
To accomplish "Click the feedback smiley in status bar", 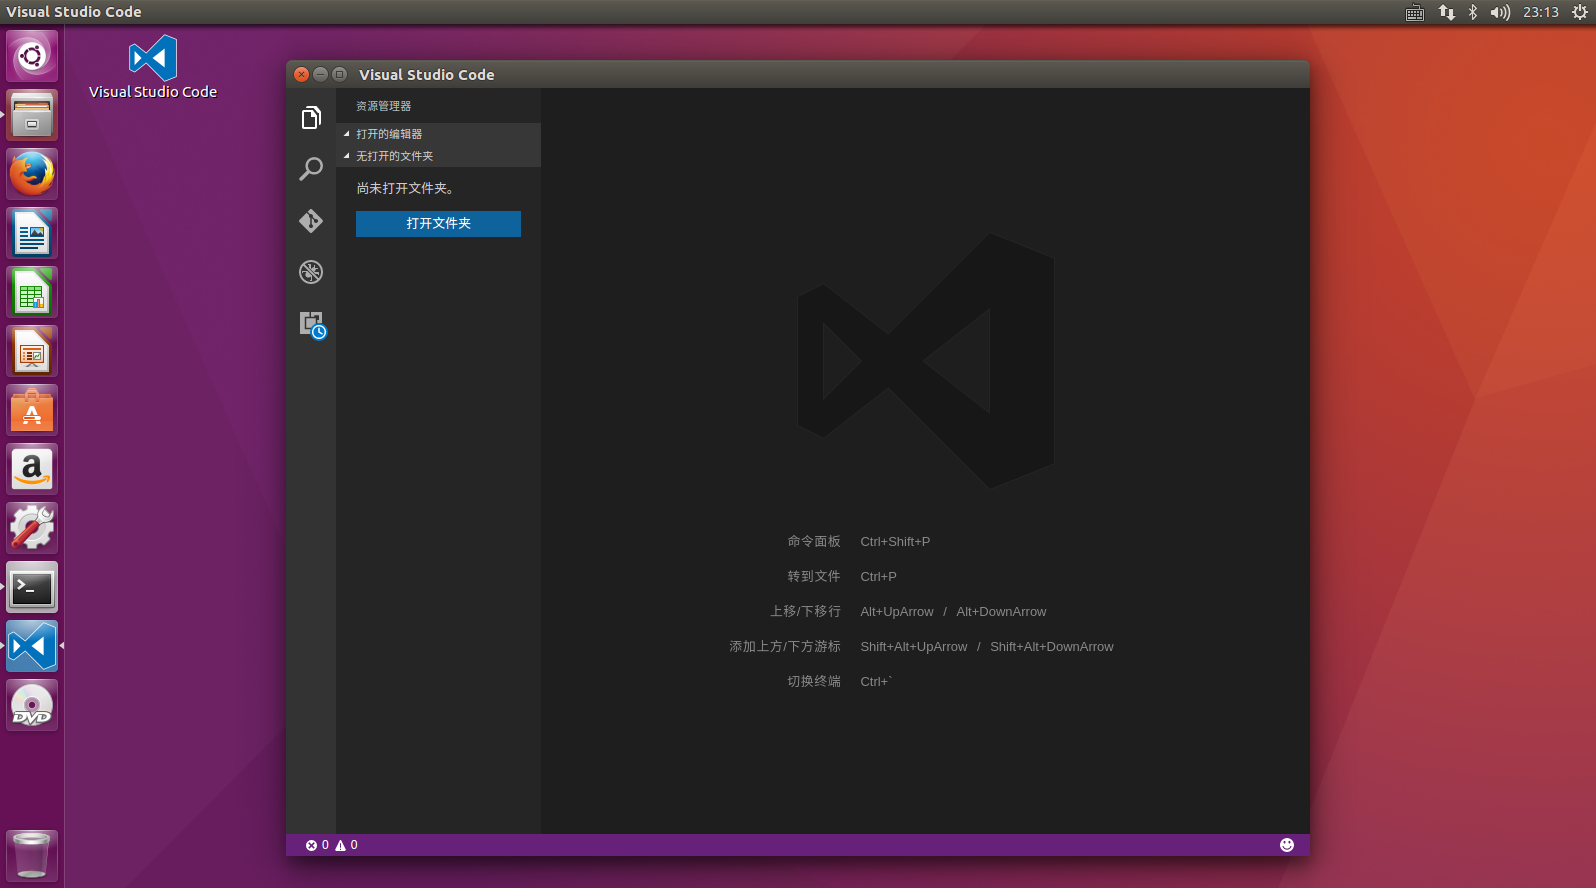I will pyautogui.click(x=1287, y=845).
